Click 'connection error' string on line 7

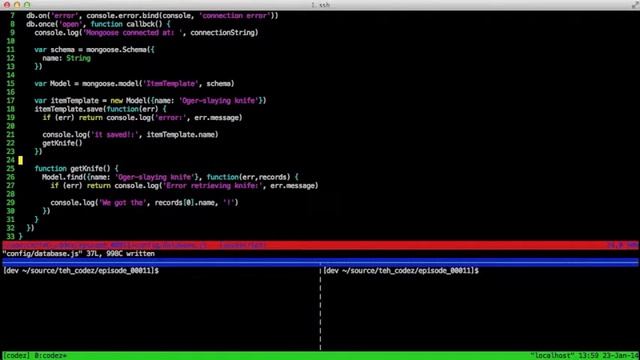235,16
